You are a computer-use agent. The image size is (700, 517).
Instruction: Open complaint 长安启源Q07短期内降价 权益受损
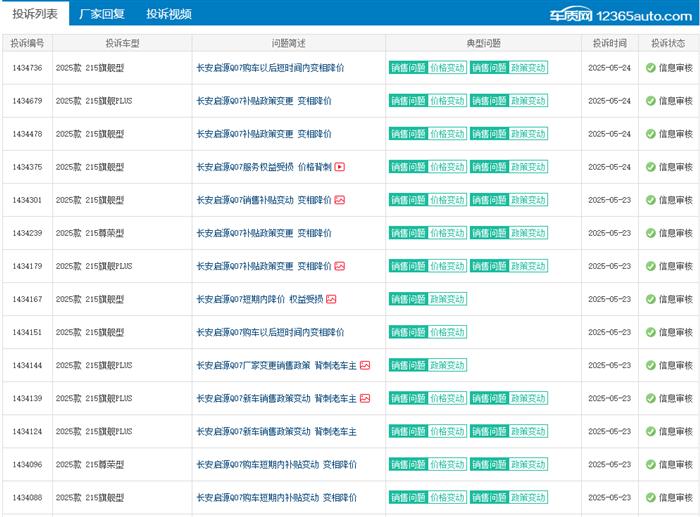point(260,299)
